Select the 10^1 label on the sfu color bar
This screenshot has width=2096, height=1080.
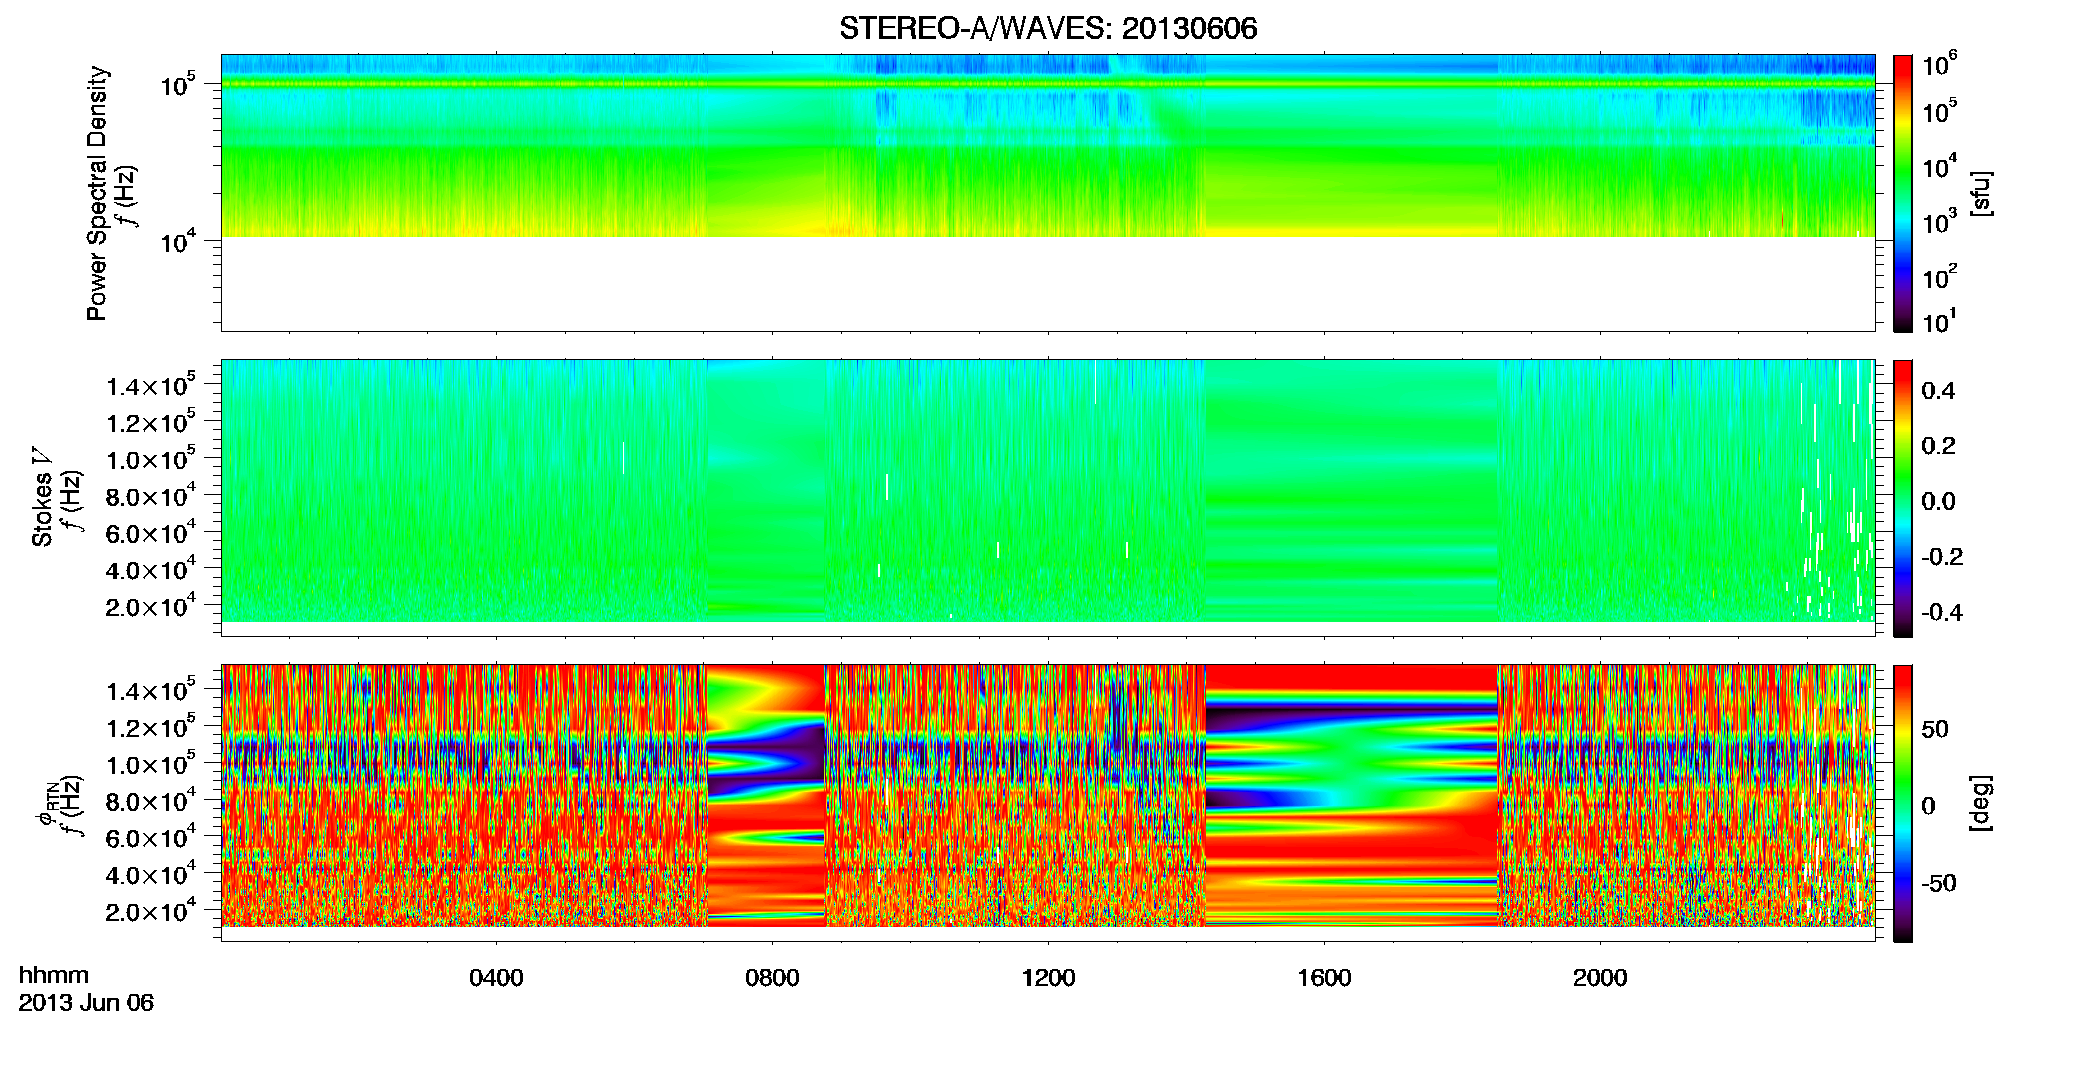(x=1939, y=322)
